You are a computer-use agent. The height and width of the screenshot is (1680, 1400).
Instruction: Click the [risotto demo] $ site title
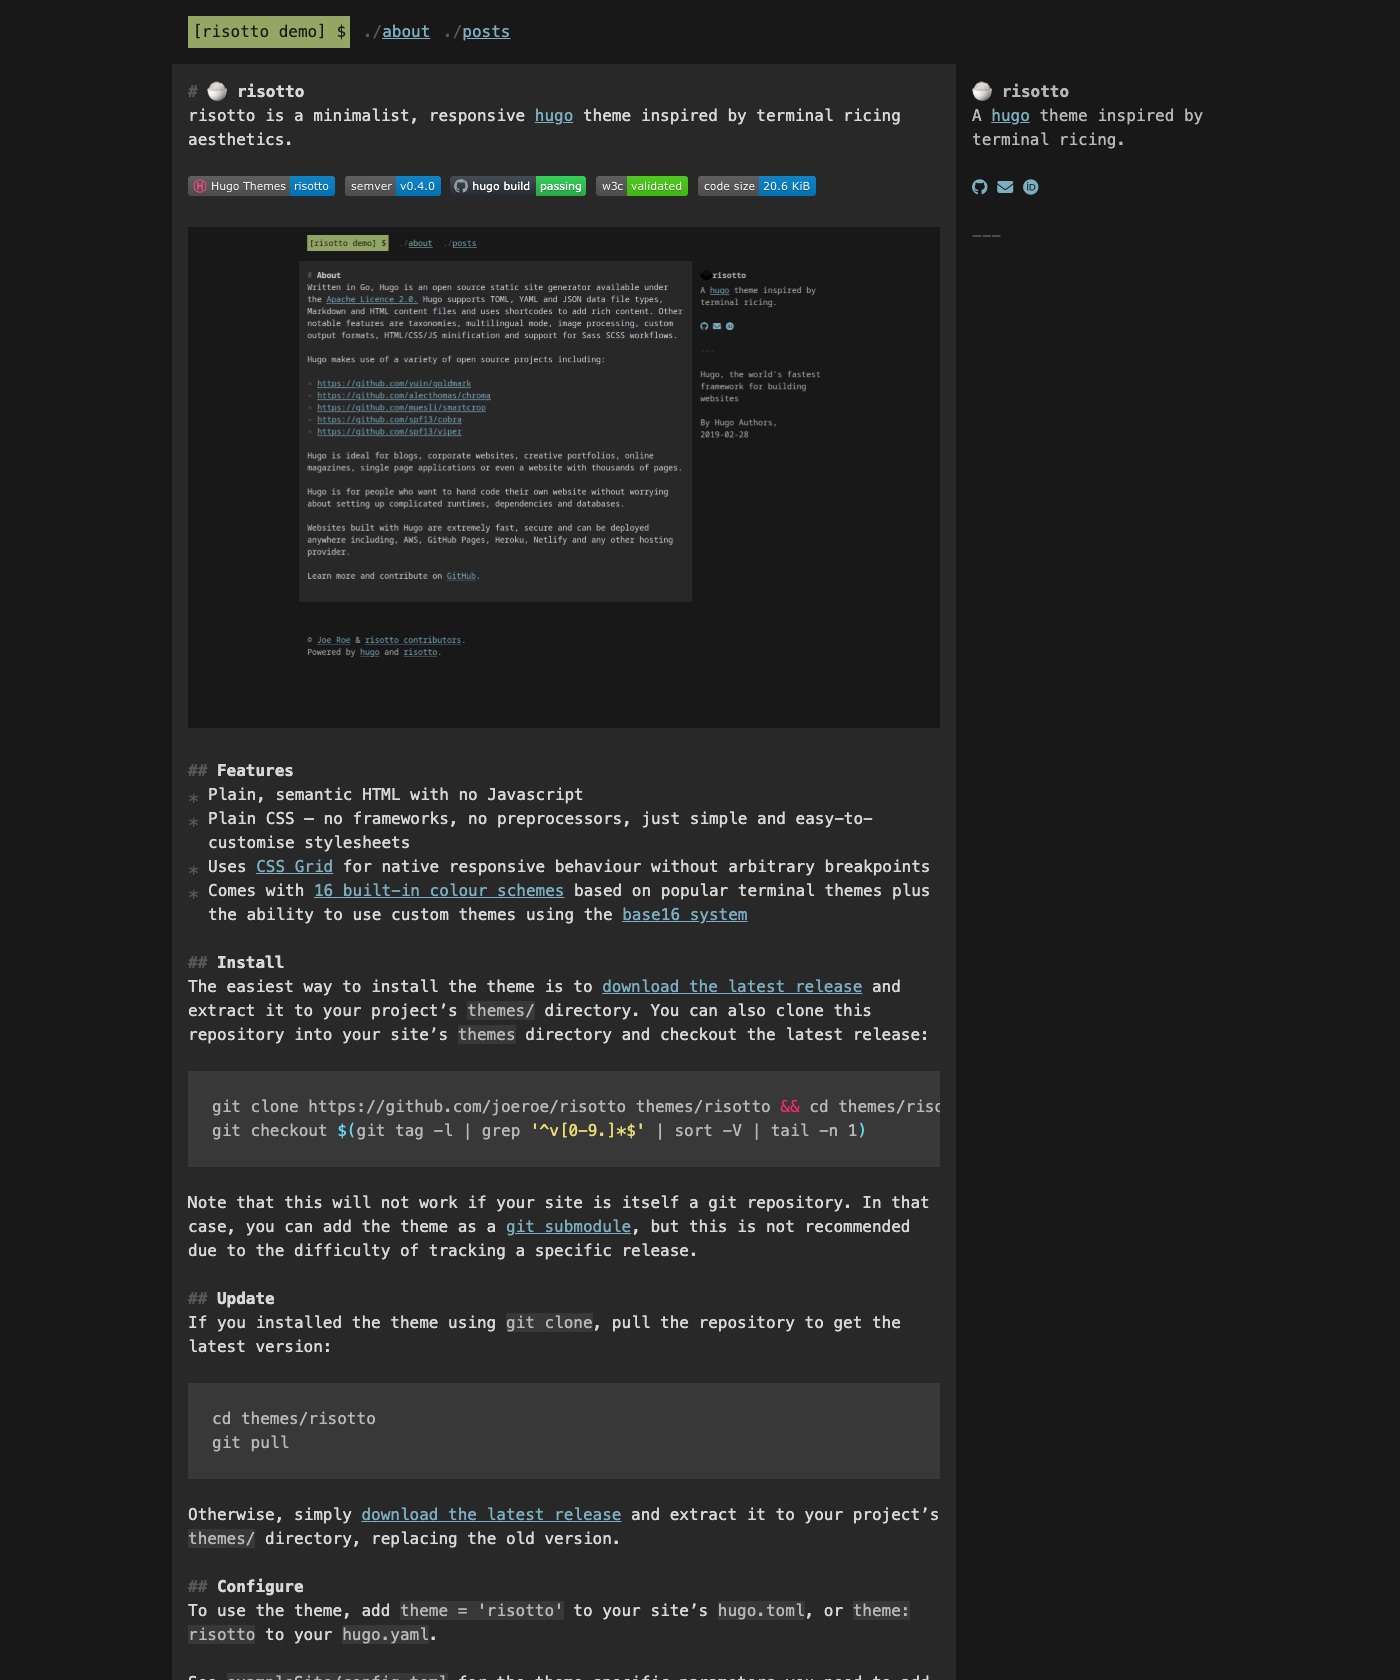pyautogui.click(x=269, y=32)
